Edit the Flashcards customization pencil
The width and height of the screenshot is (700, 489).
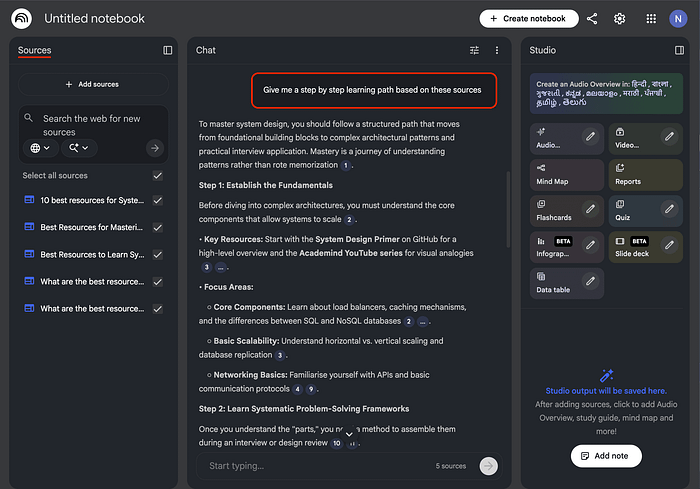pos(591,210)
